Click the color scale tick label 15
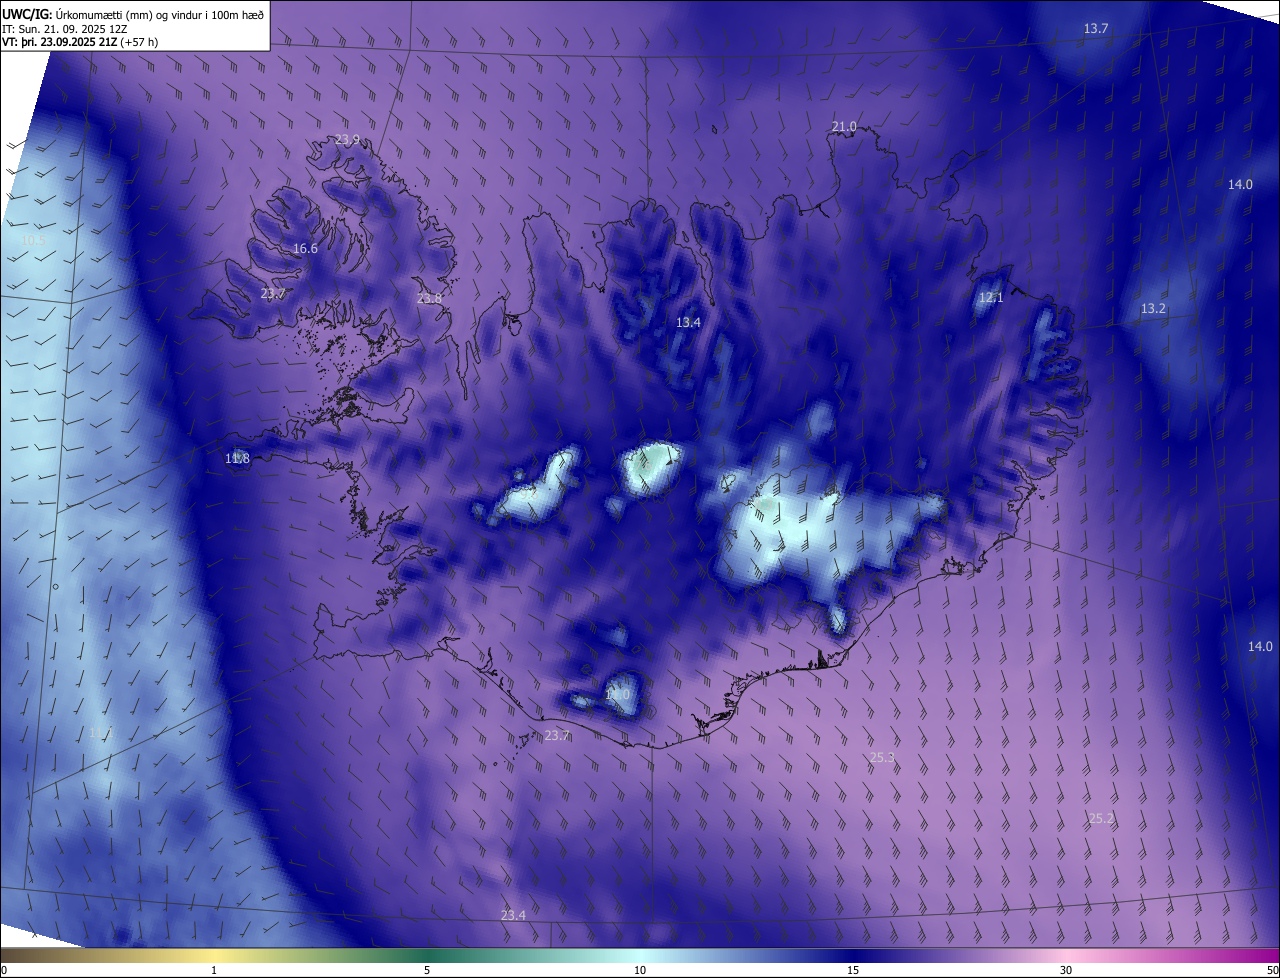This screenshot has height=978, width=1280. (853, 970)
